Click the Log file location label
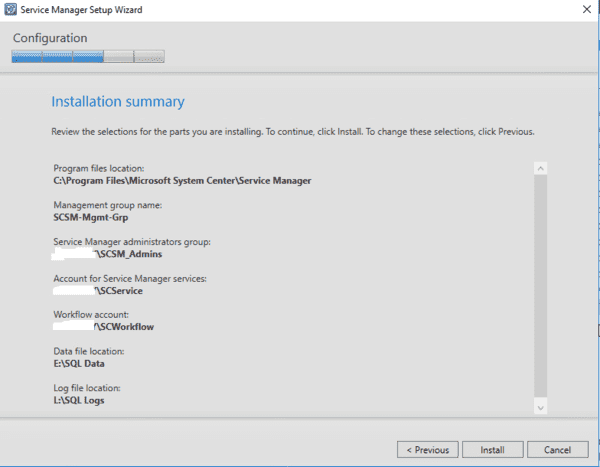 (x=87, y=388)
